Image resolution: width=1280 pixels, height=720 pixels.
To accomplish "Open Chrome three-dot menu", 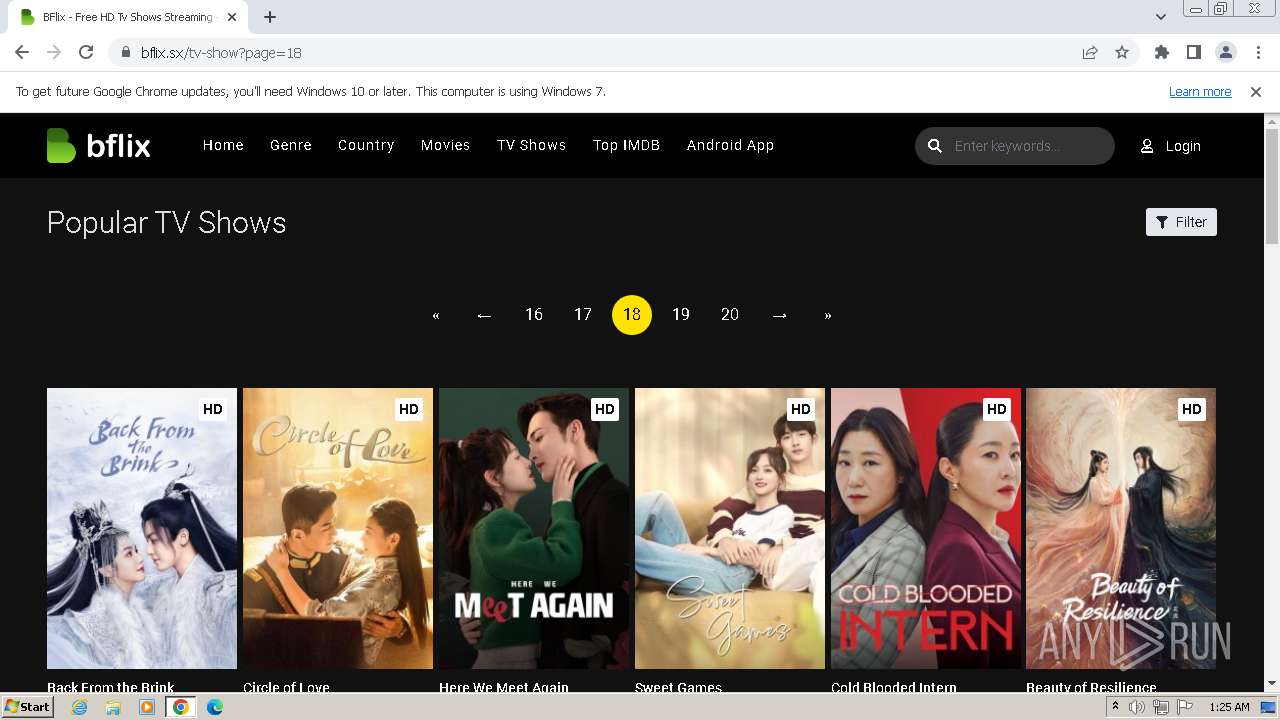I will pos(1257,52).
